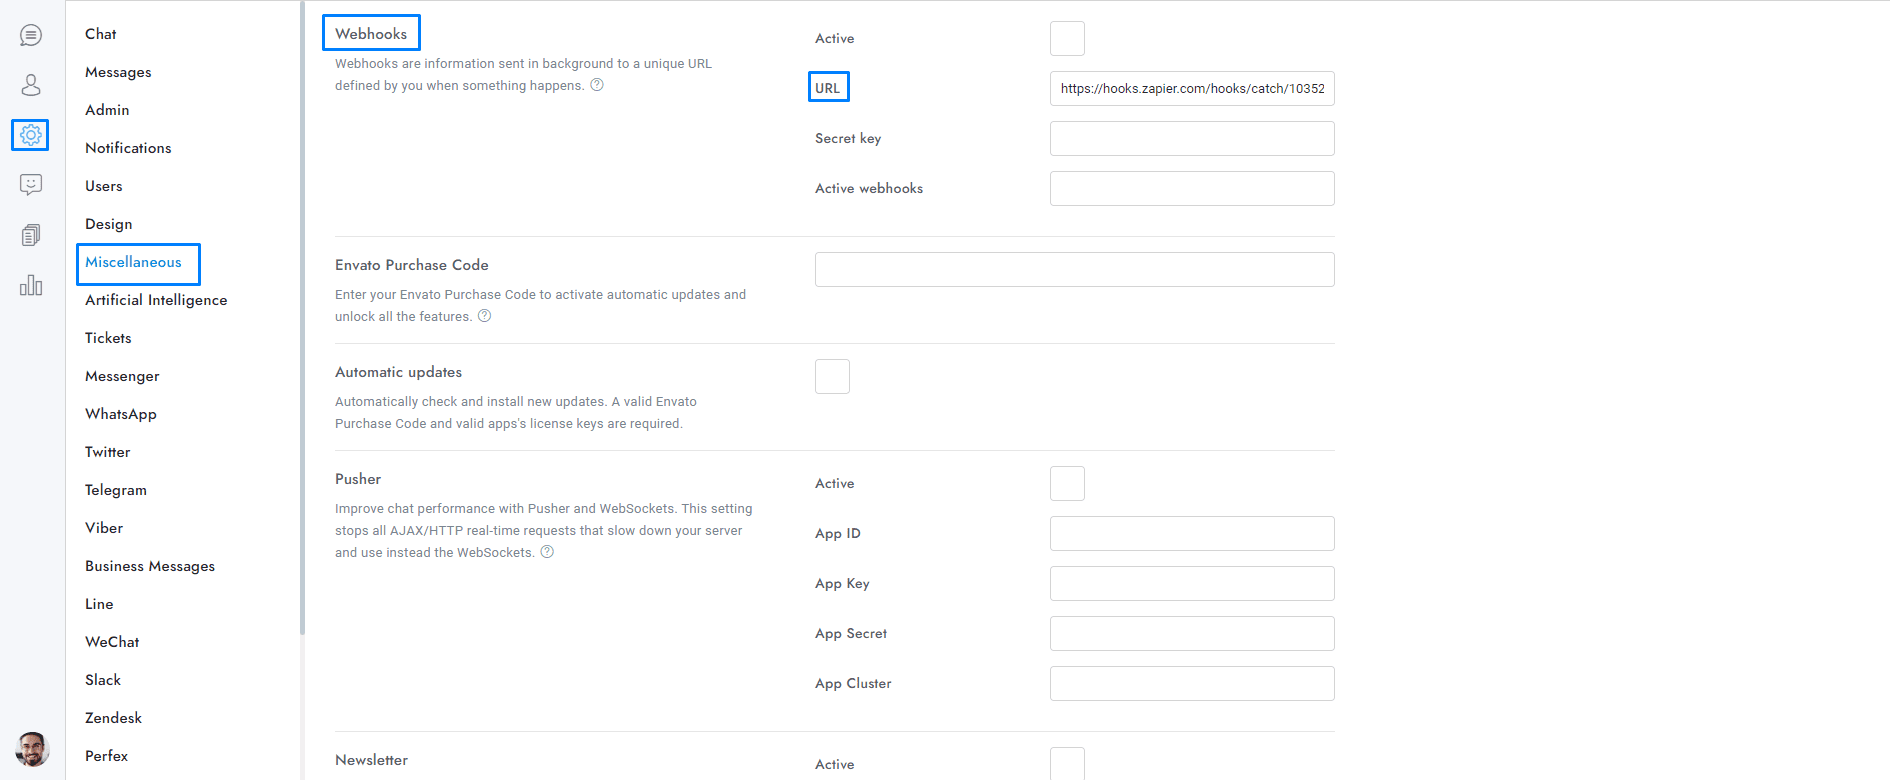Go to the WhatsApp settings section
The image size is (1890, 780).
click(121, 414)
